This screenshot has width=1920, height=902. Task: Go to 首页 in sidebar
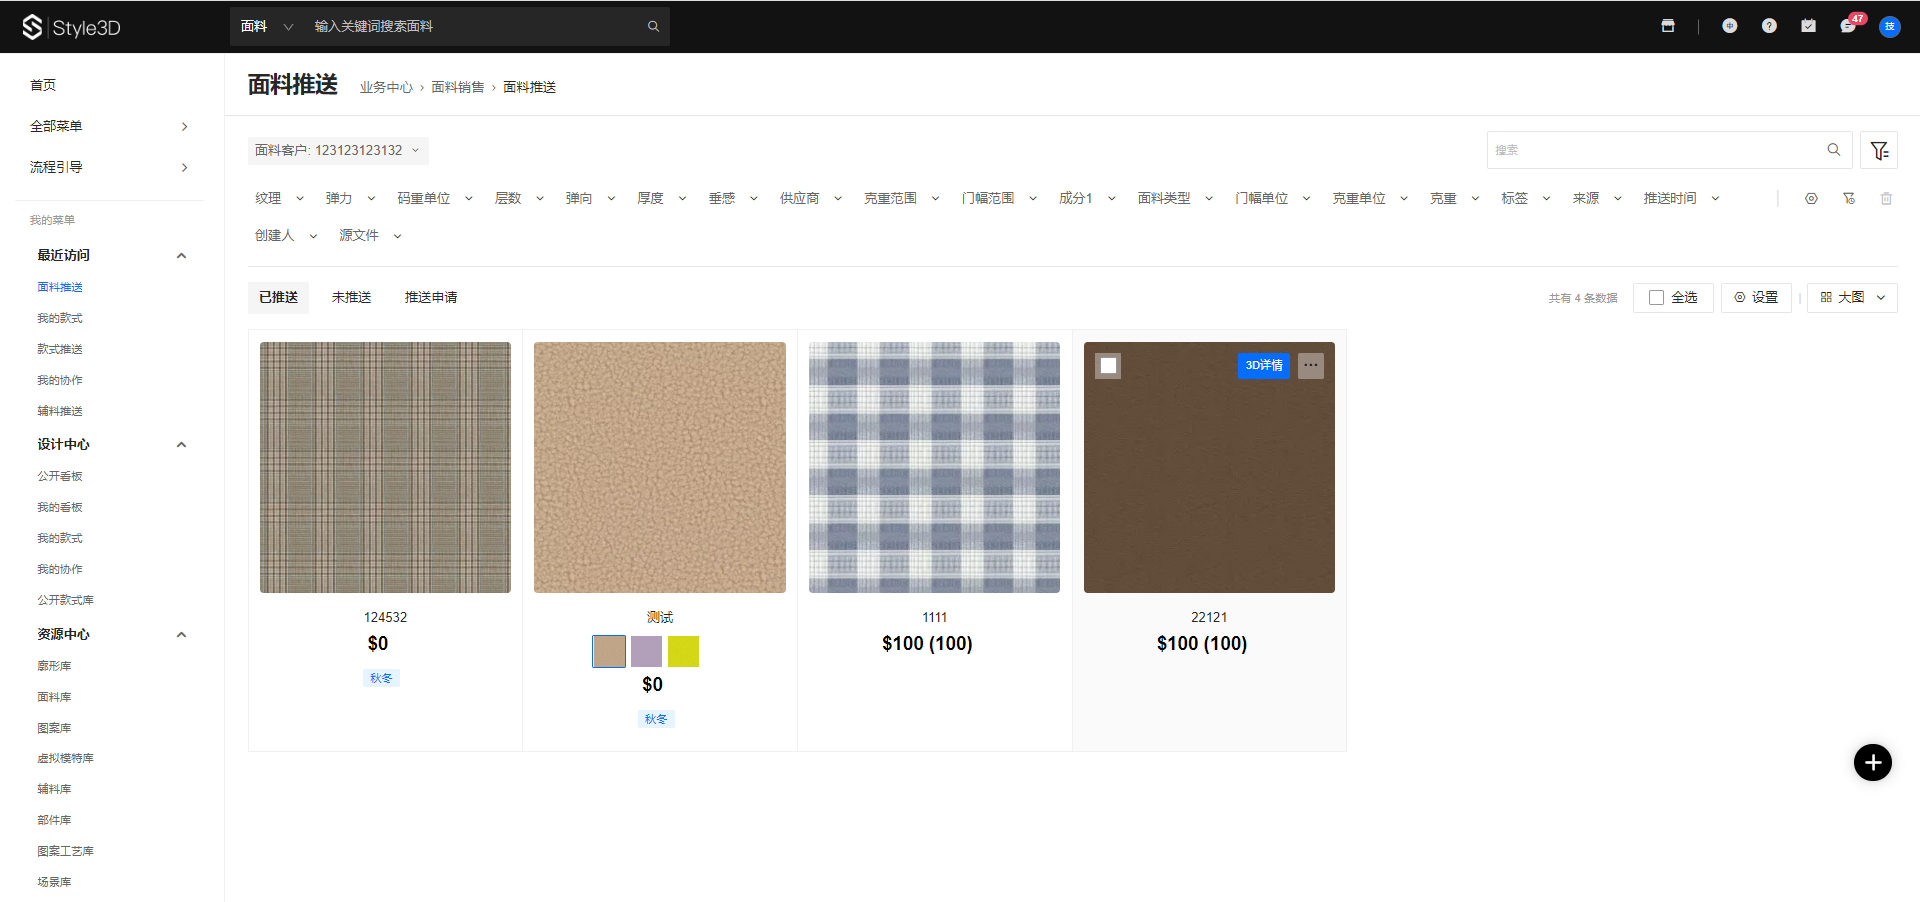pos(43,86)
